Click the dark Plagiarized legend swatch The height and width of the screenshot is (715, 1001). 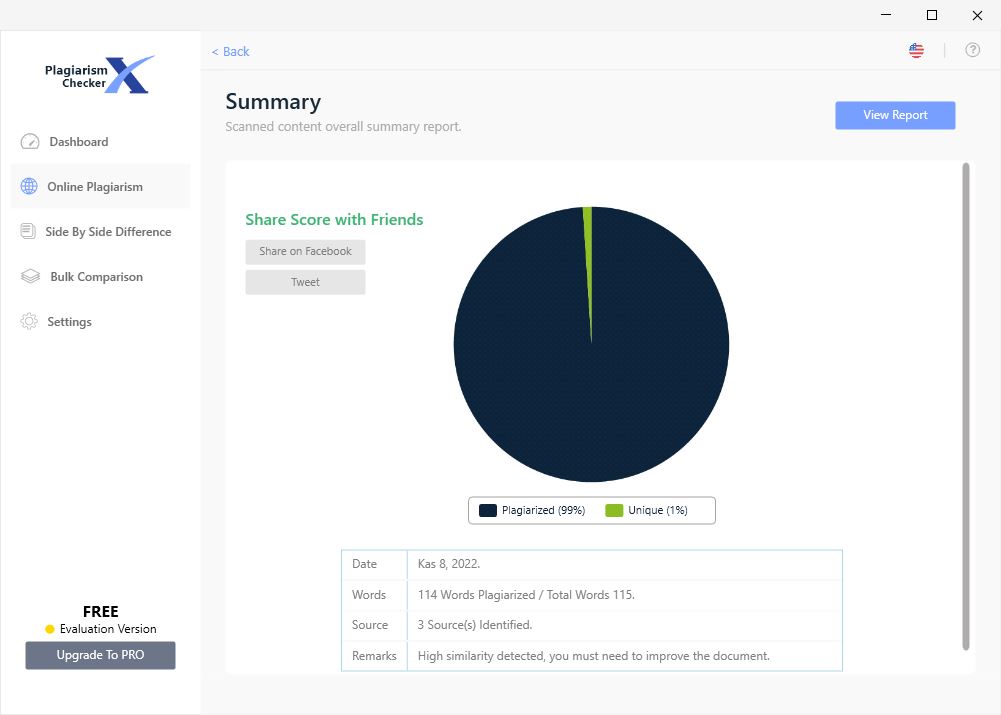tap(488, 511)
